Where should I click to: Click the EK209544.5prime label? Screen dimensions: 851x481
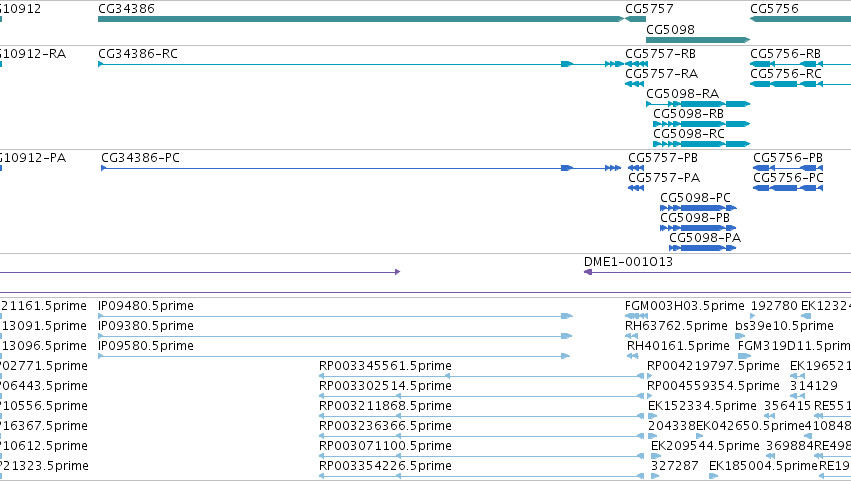(706, 446)
